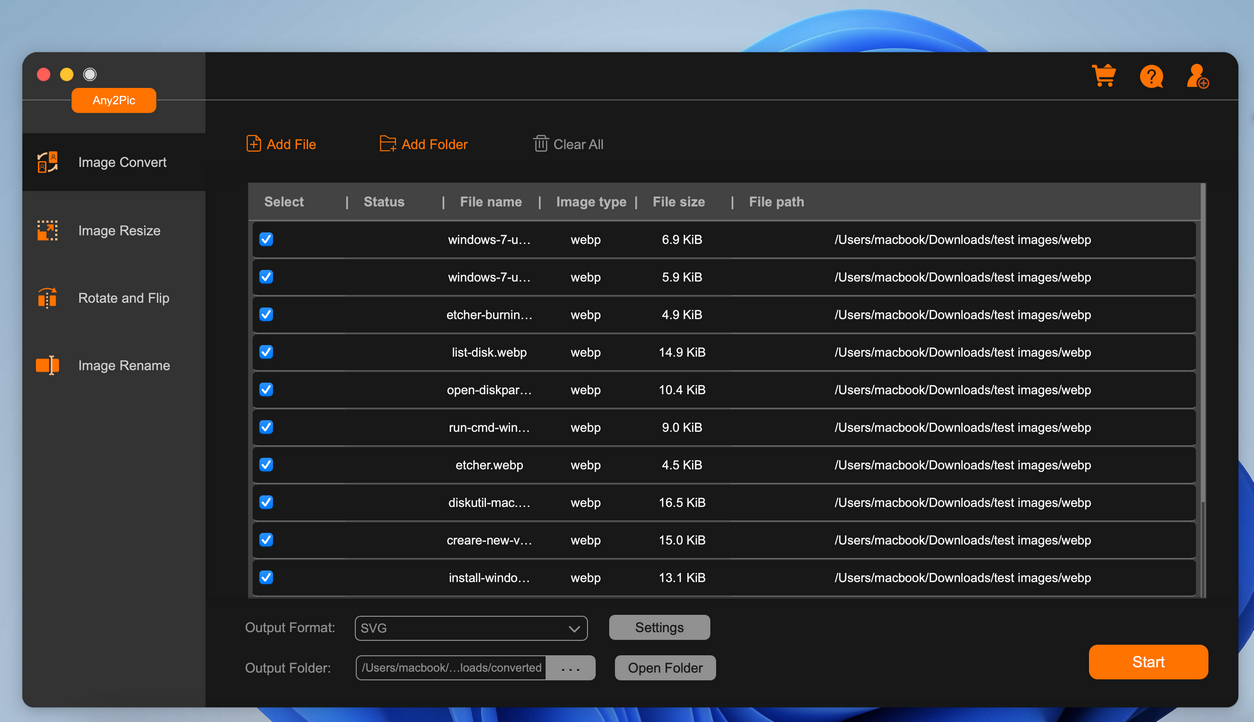Click the Add Folder icon
Screen dimensions: 1254x722
coord(388,144)
